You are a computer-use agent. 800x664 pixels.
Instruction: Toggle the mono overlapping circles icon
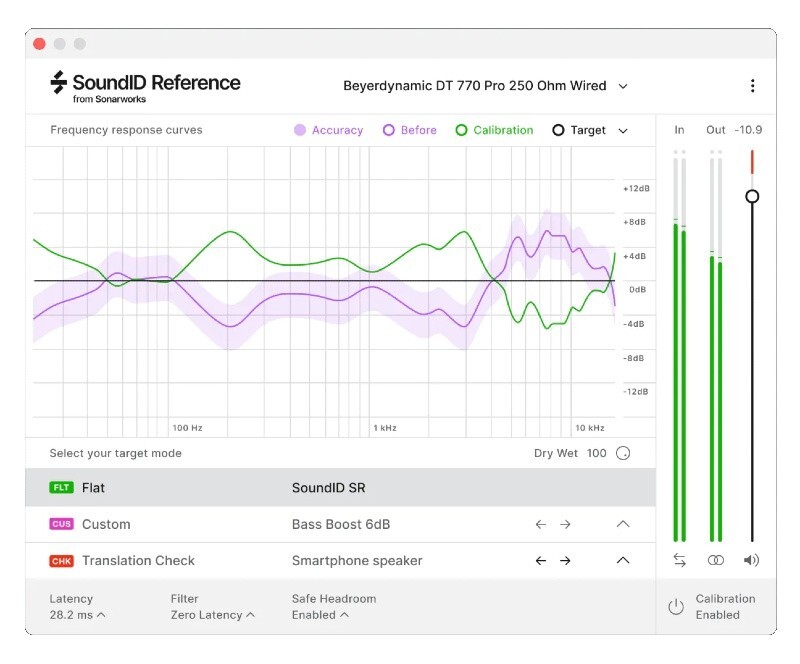tap(716, 561)
